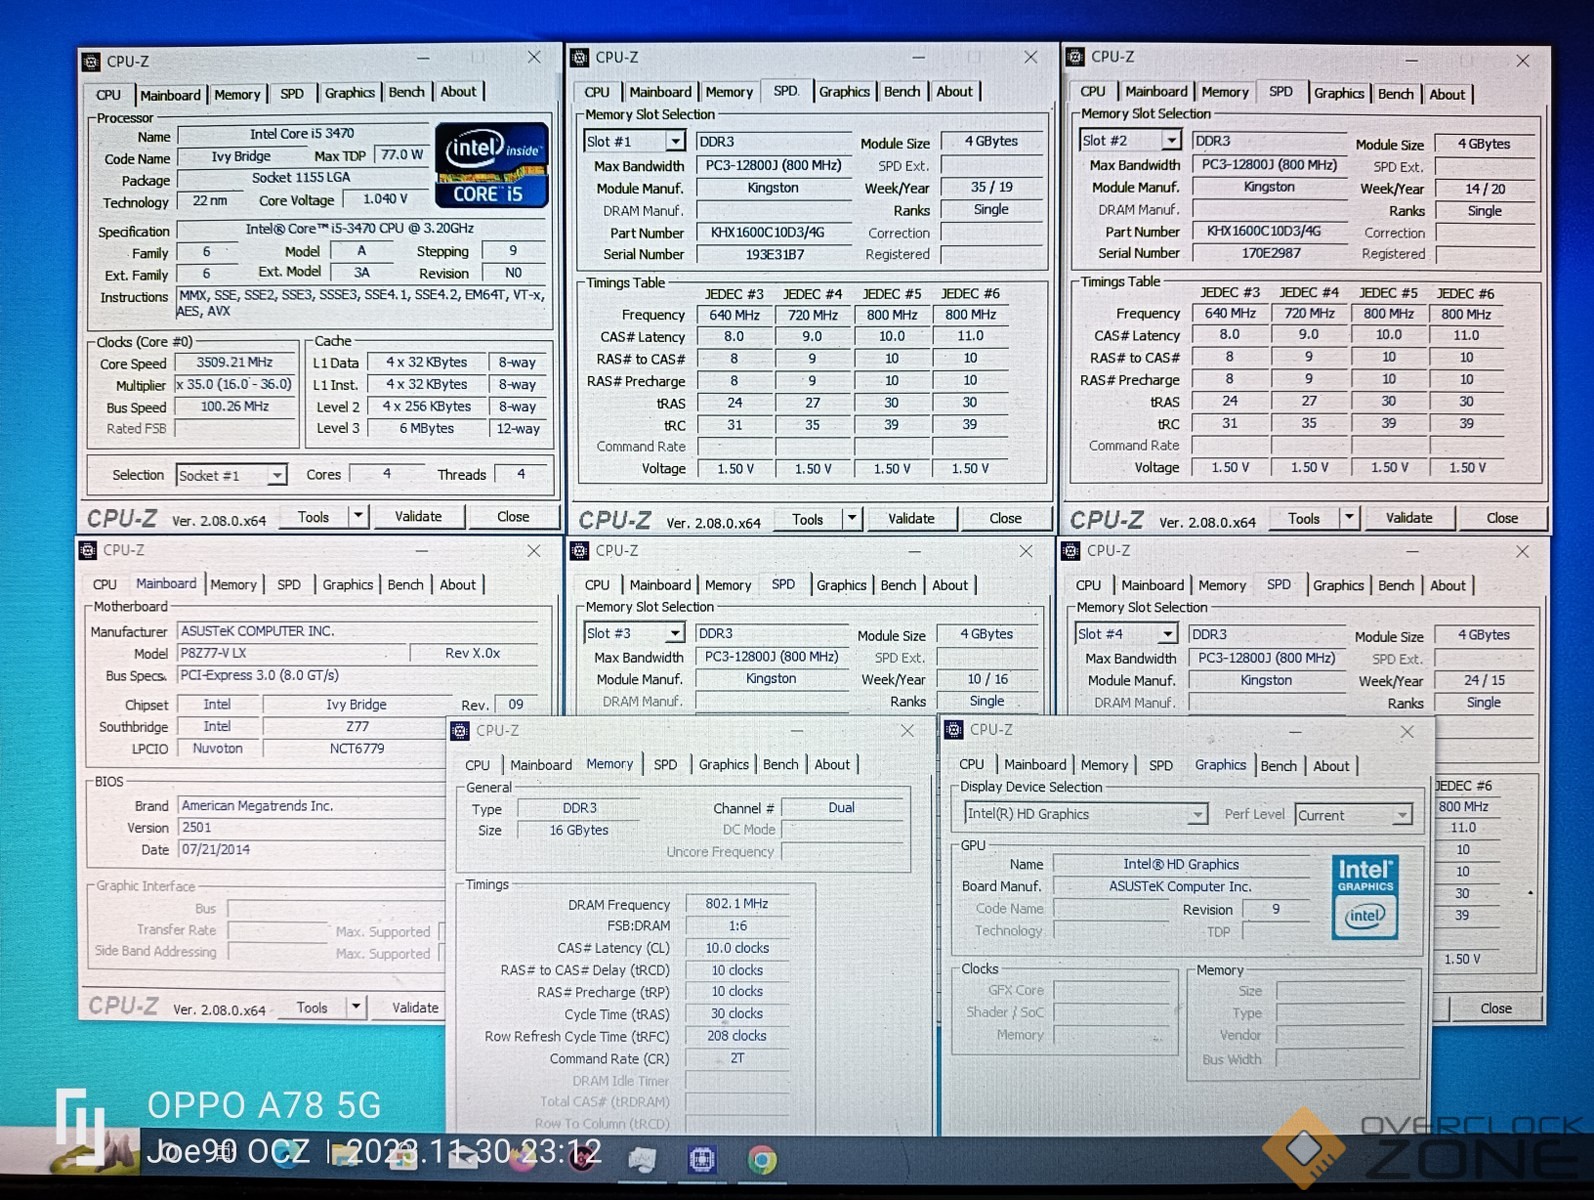This screenshot has height=1200, width=1594.
Task: Expand Tools arrow in Slot #1 window
Action: (852, 518)
